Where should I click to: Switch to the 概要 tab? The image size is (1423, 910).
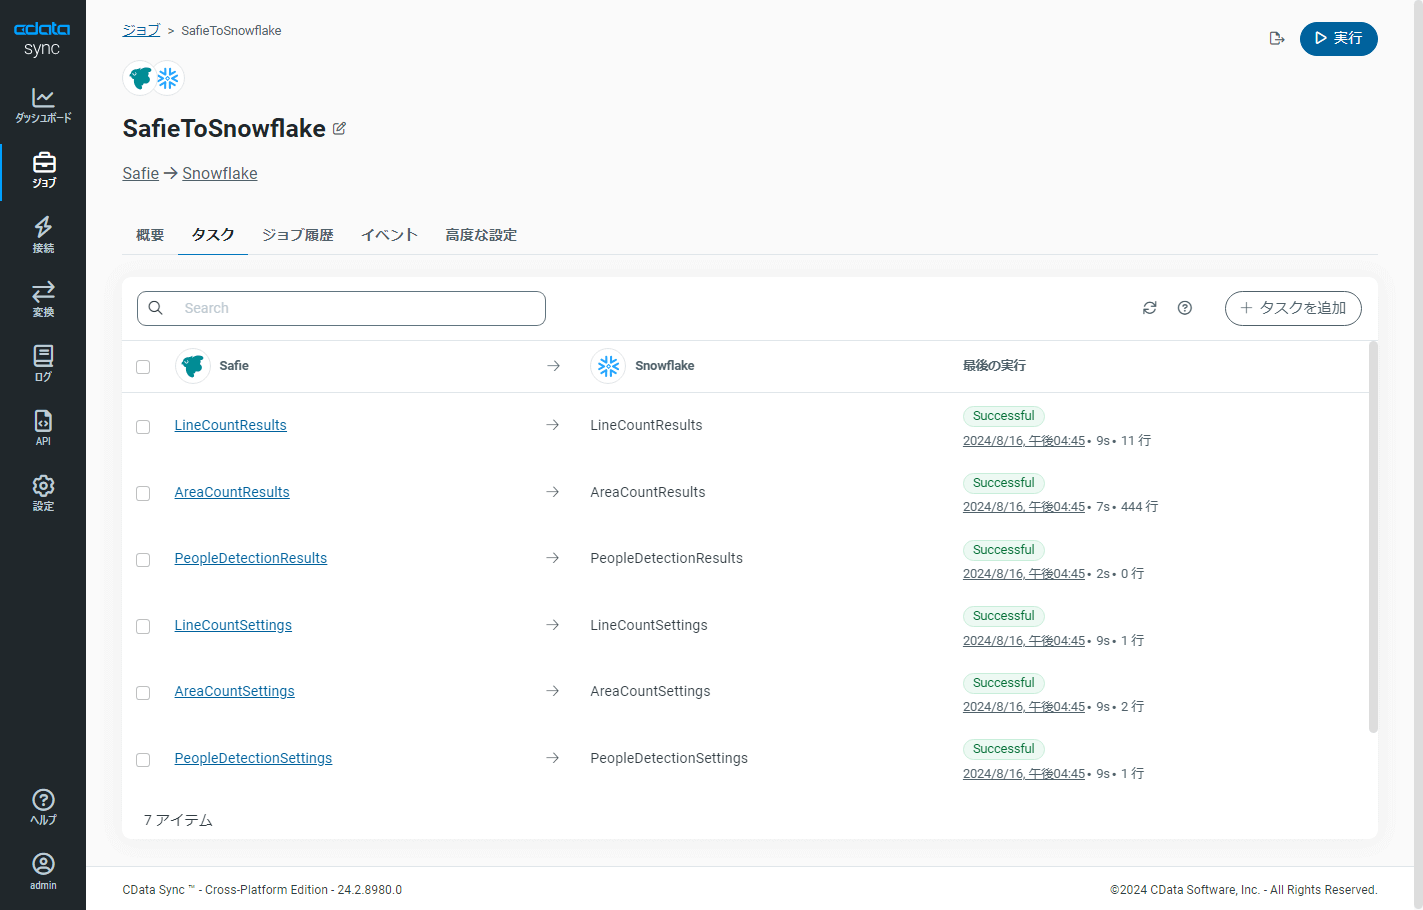coord(150,235)
